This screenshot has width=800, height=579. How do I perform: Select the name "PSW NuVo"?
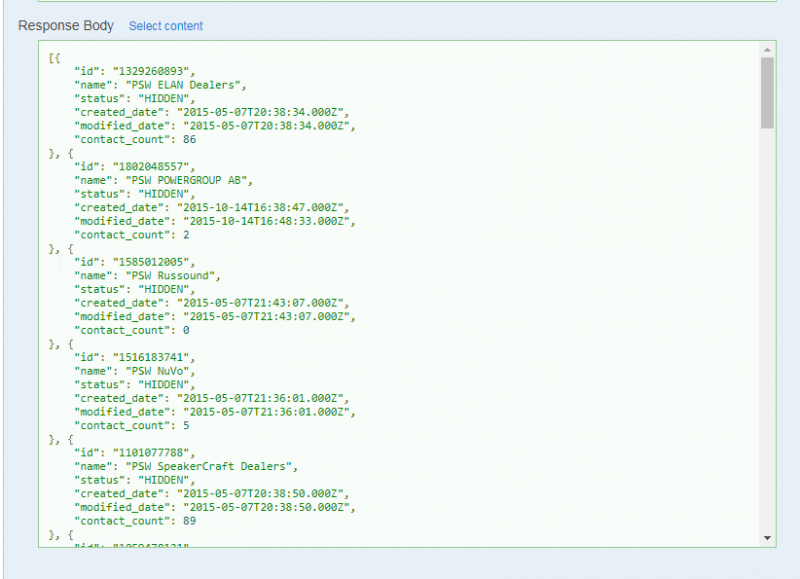point(157,371)
